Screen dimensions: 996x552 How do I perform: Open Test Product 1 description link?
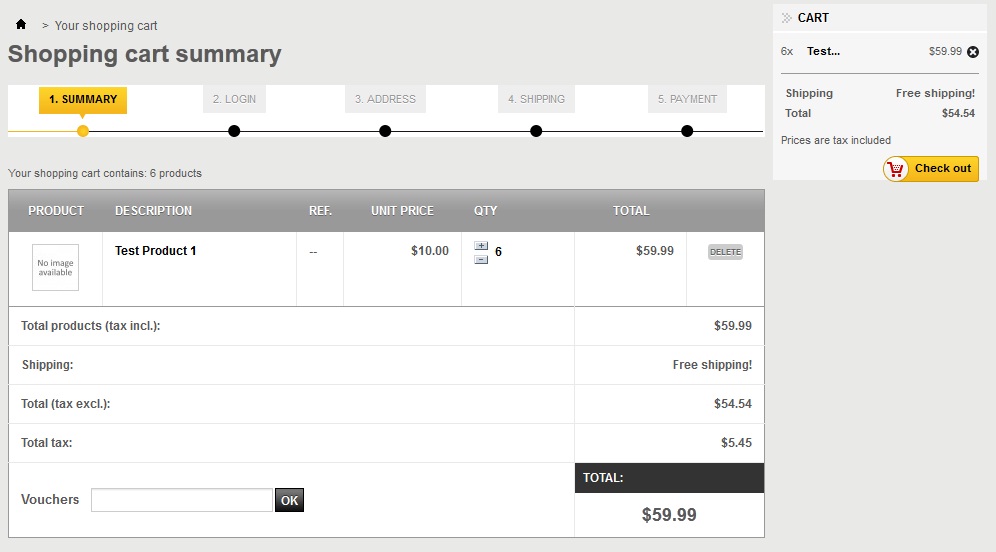(x=155, y=251)
